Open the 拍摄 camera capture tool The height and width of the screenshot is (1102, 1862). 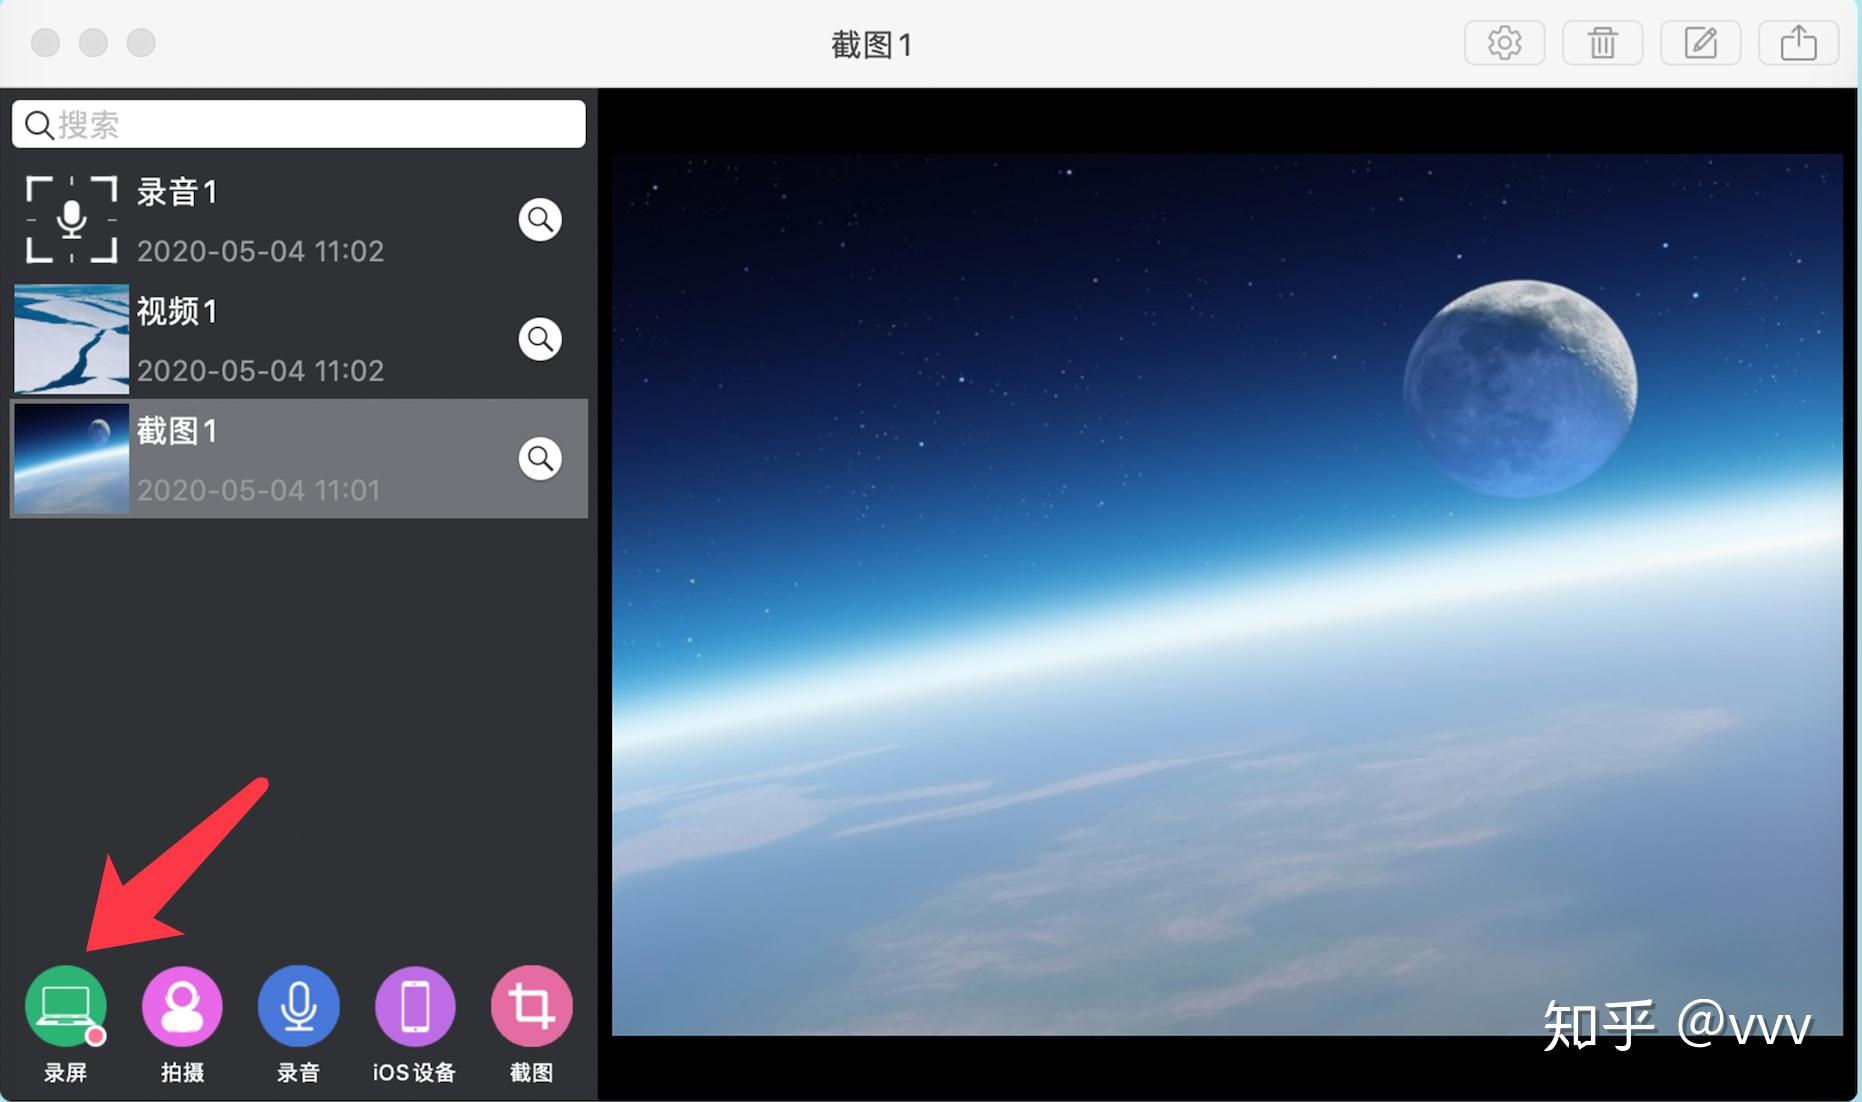tap(182, 1007)
